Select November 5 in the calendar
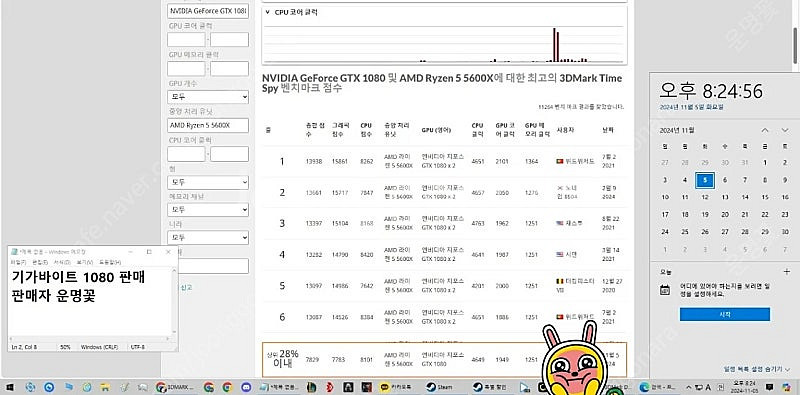Image resolution: width=800 pixels, height=395 pixels. point(705,180)
